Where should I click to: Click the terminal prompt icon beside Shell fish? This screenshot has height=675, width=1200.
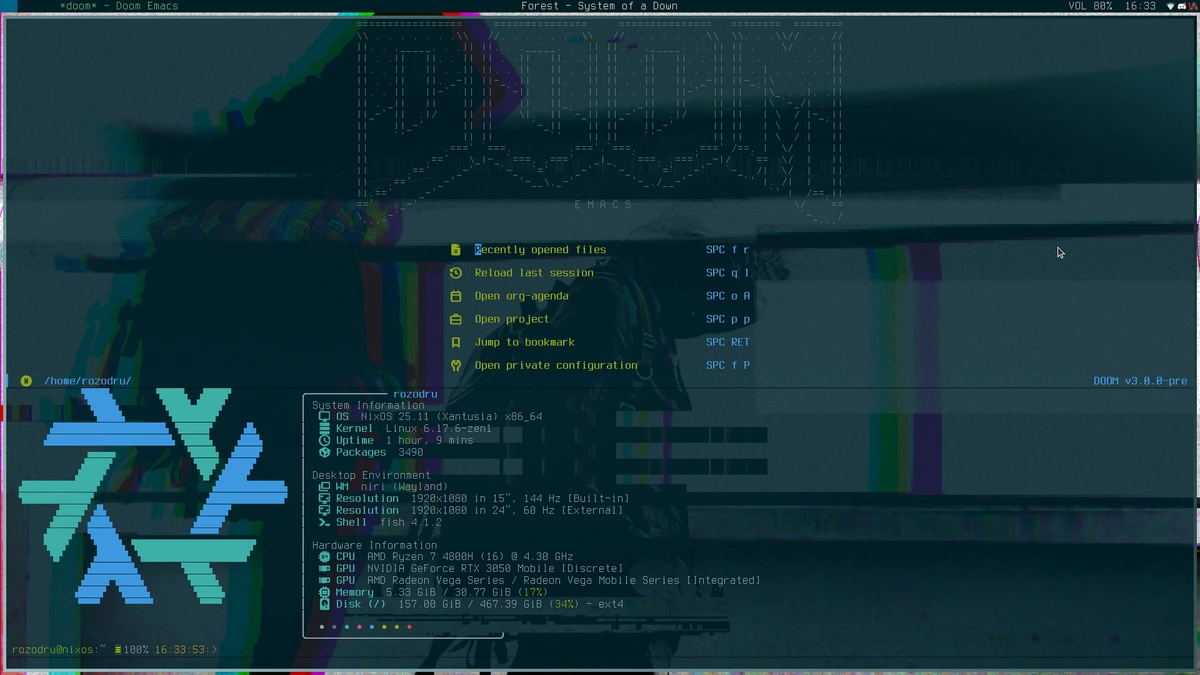click(x=324, y=521)
